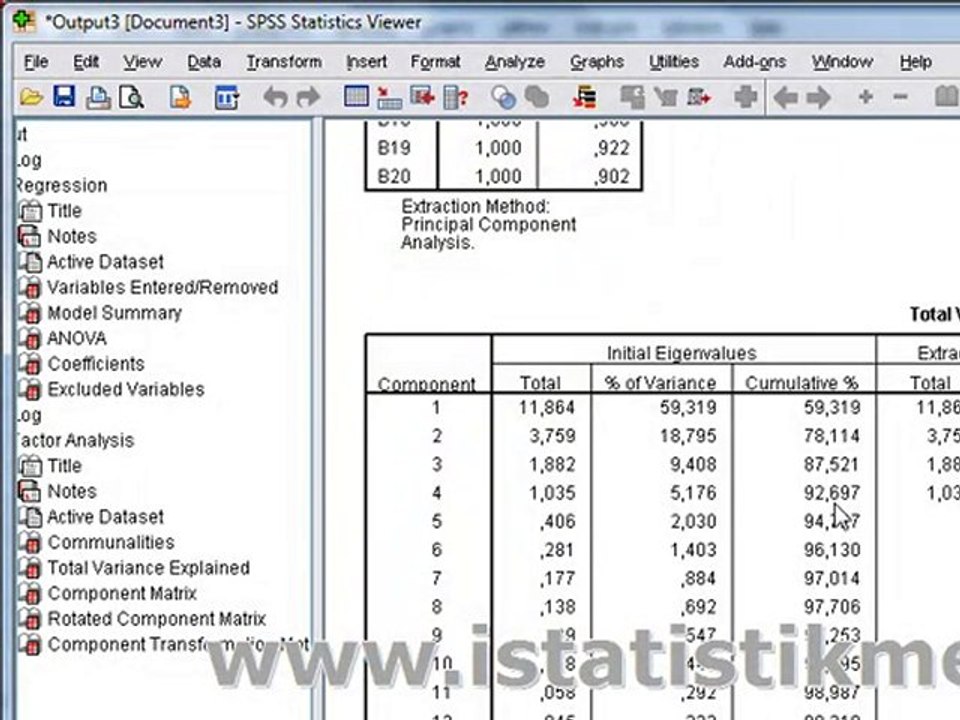Select Component Transformation Matrix in the outline
Image resolution: width=960 pixels, height=720 pixels.
(178, 645)
